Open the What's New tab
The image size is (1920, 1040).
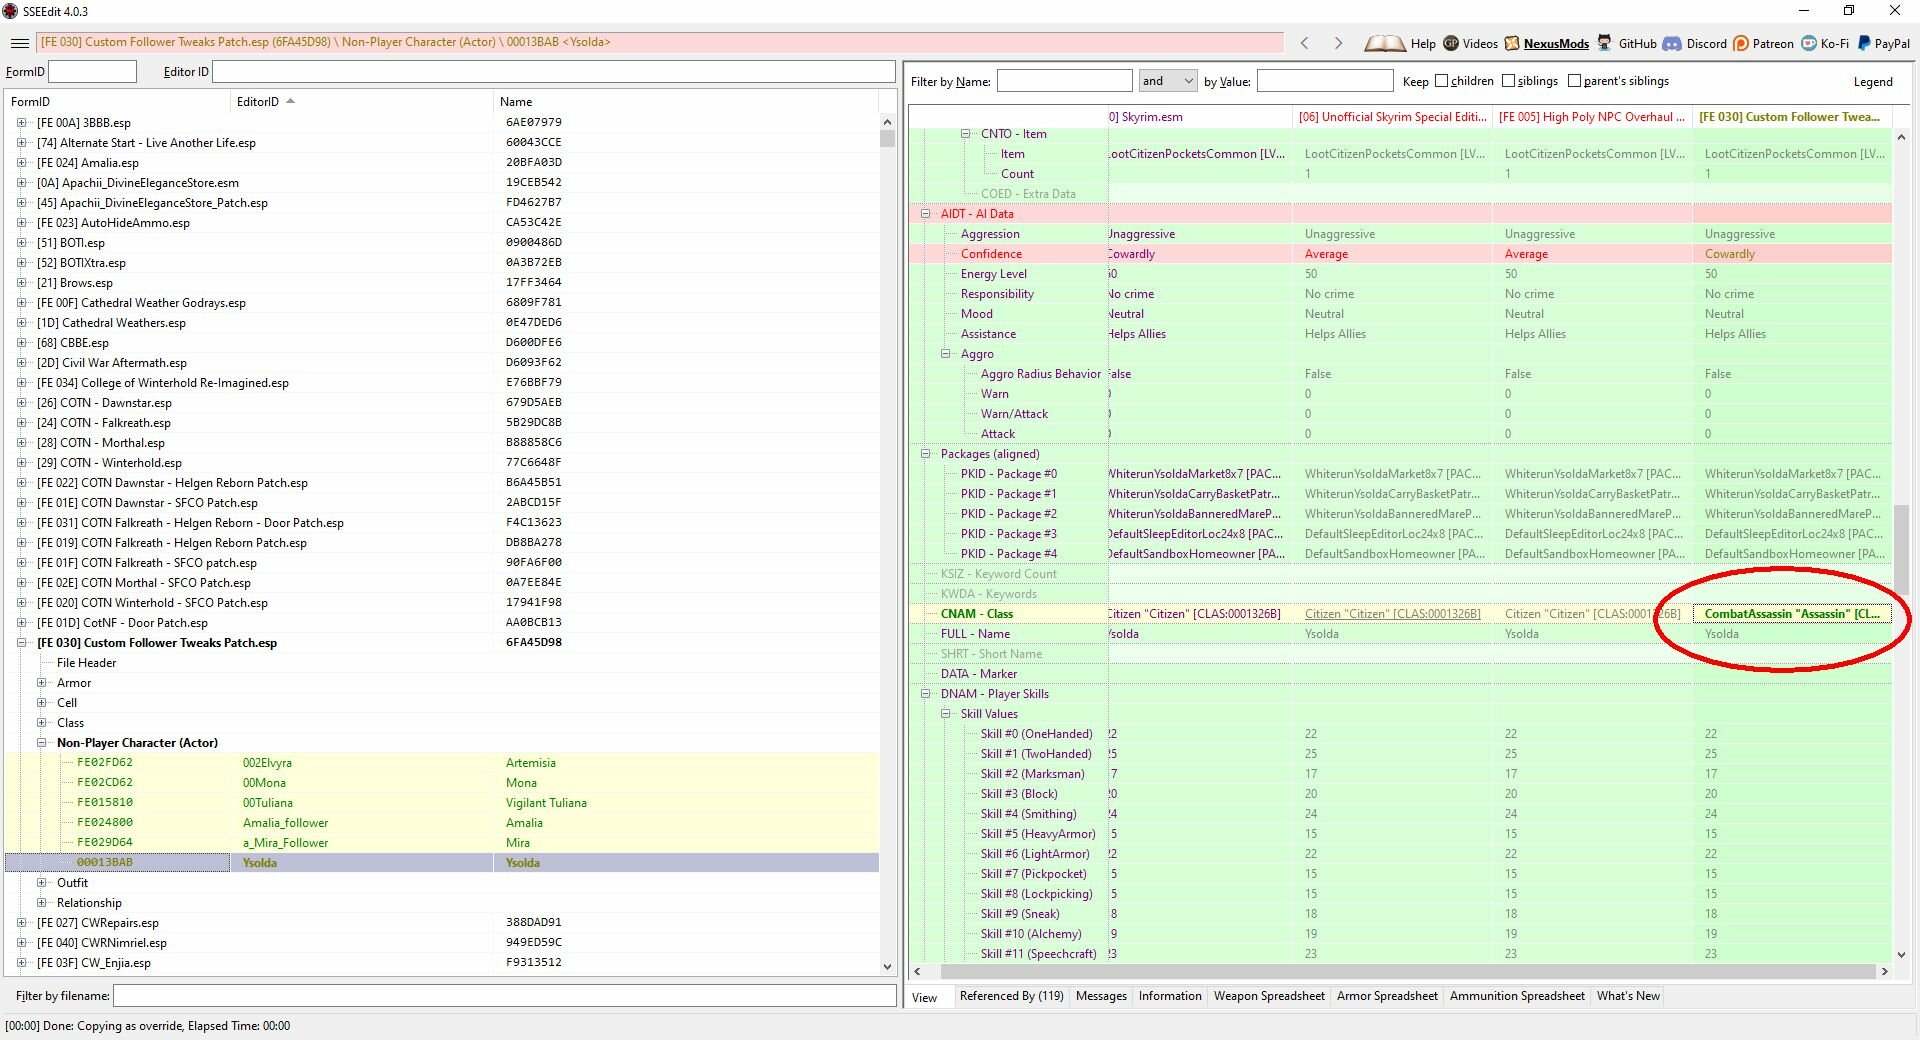1628,996
